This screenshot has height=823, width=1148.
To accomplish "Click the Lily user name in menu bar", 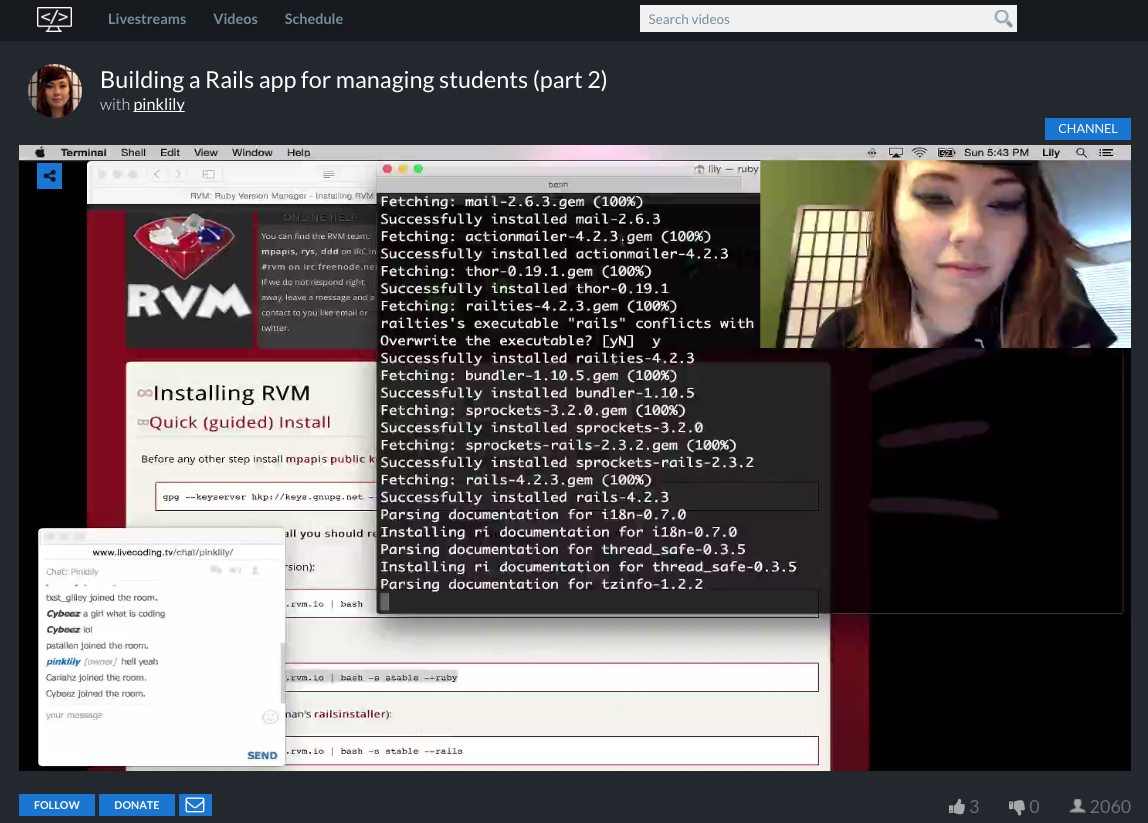I will tap(1051, 152).
